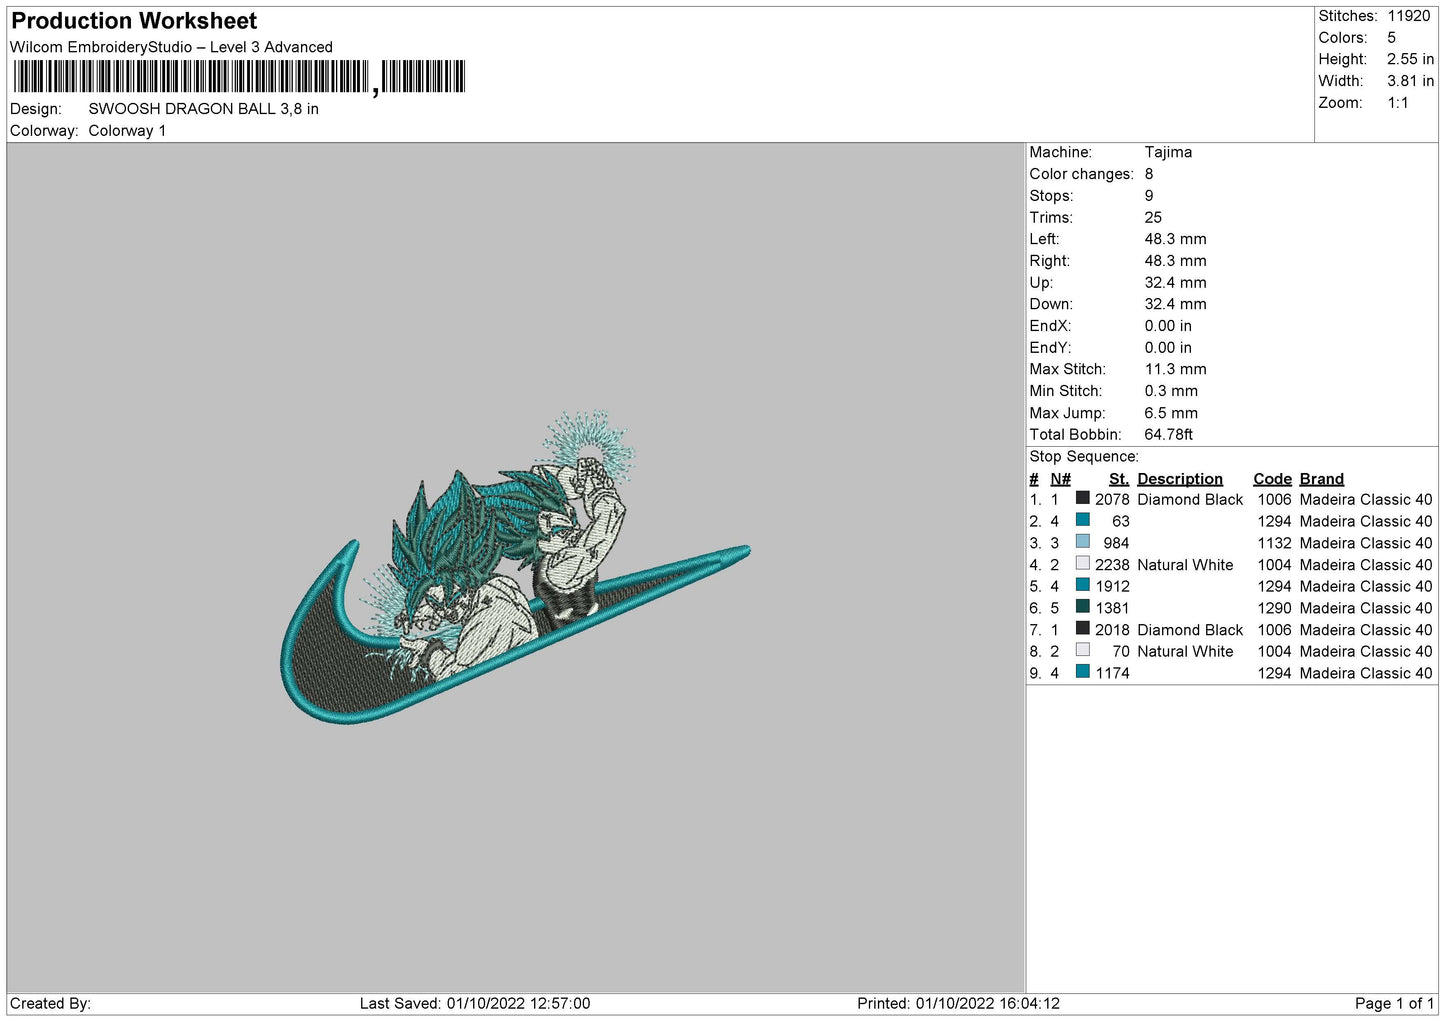The image size is (1445, 1021).
Task: Click the Stitches count value 11920
Action: (1408, 16)
